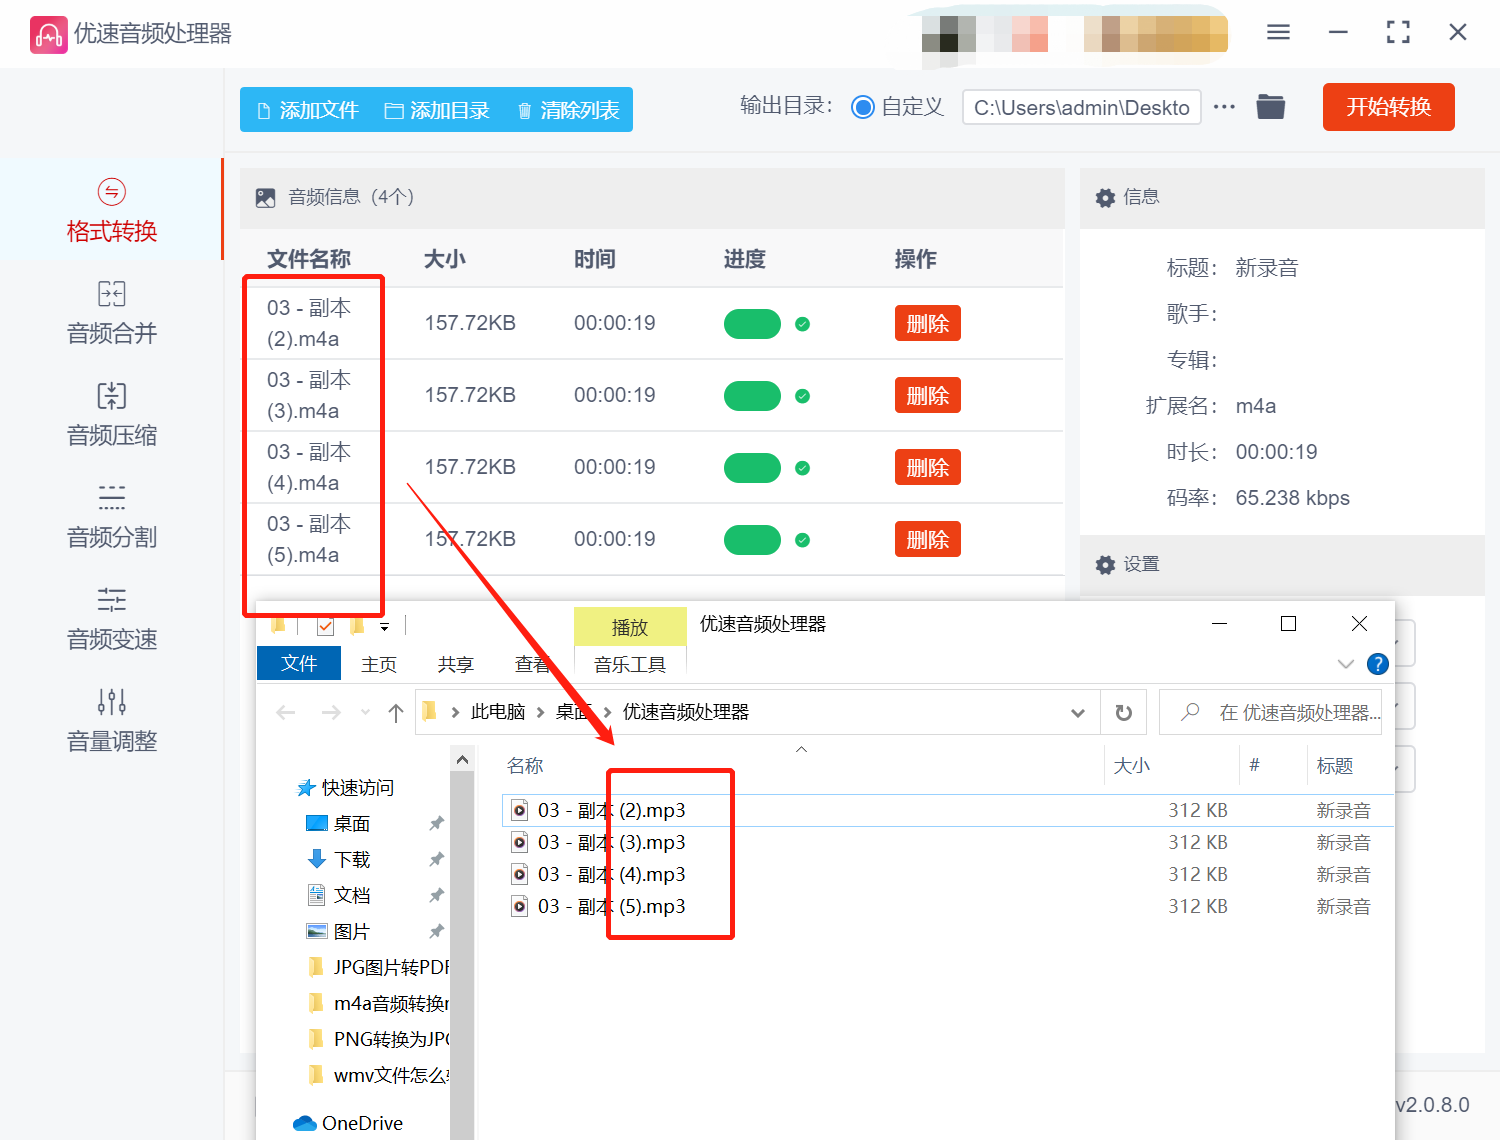Image resolution: width=1500 pixels, height=1140 pixels.
Task: Expand the address bar dropdown in File Explorer
Action: [1078, 712]
